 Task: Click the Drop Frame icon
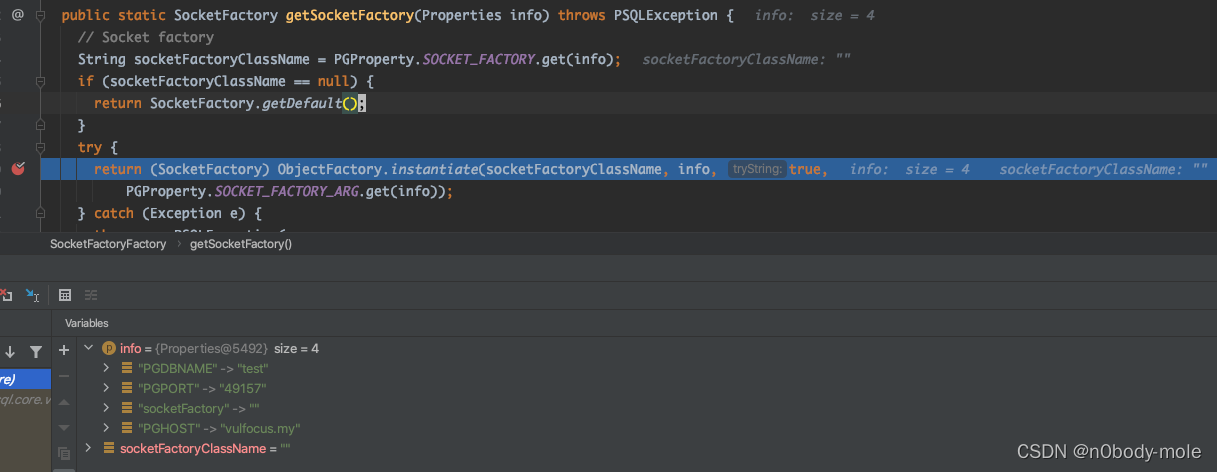pyautogui.click(x=5, y=295)
